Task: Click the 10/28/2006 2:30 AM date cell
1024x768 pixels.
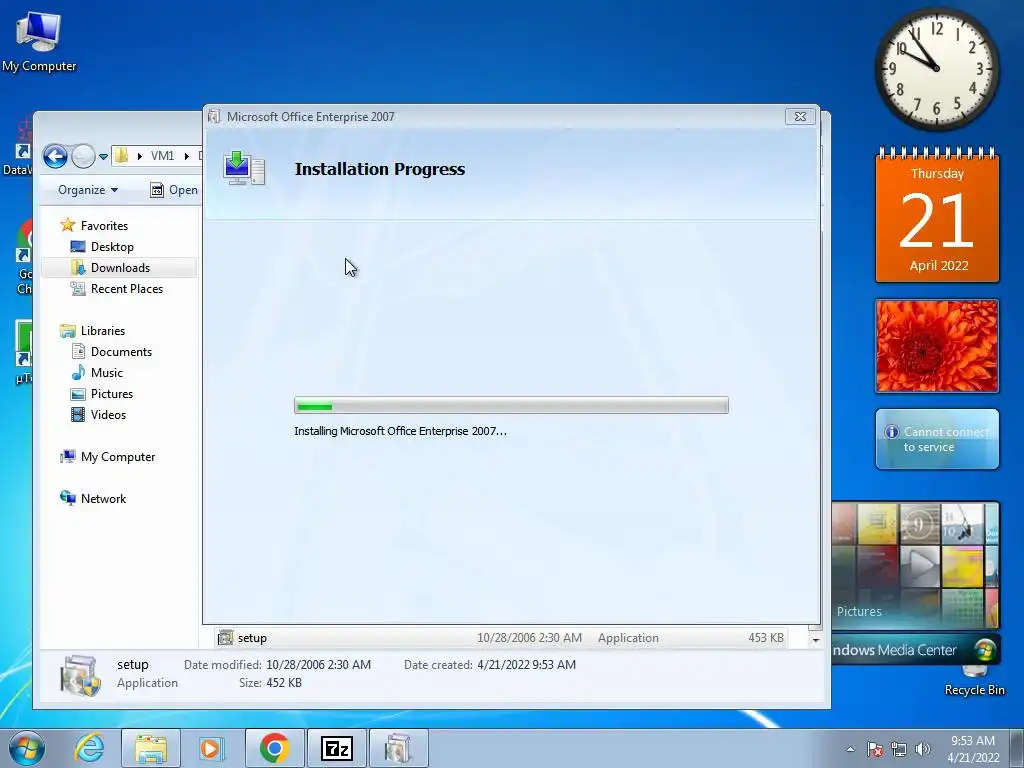Action: point(529,638)
